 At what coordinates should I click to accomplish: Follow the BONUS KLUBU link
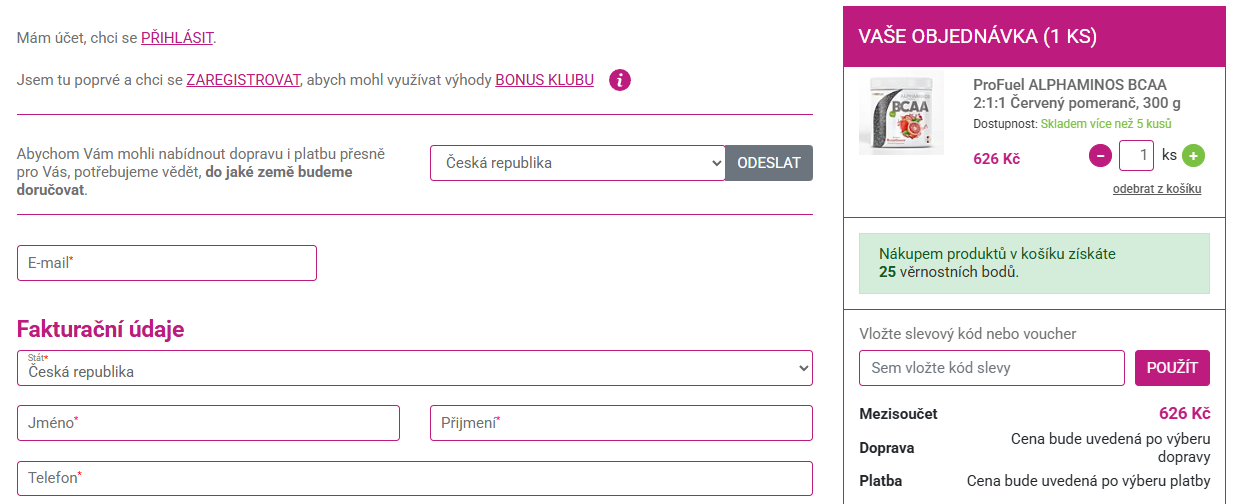point(544,80)
